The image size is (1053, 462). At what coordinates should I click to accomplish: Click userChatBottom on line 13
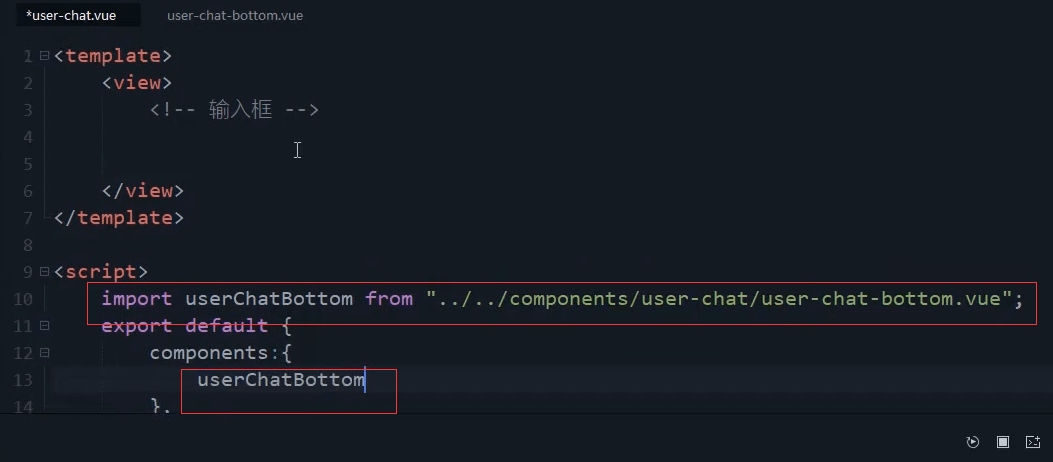(281, 380)
